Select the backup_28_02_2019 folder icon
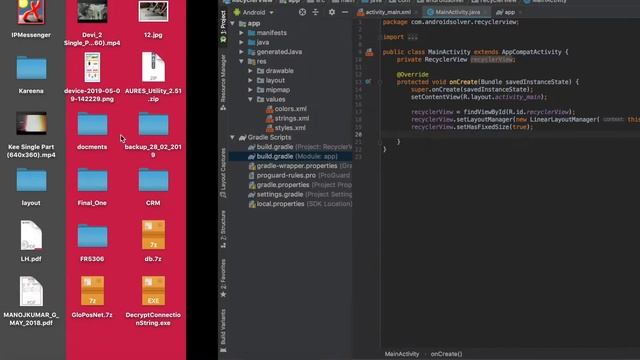Image resolution: width=640 pixels, height=360 pixels. point(153,124)
